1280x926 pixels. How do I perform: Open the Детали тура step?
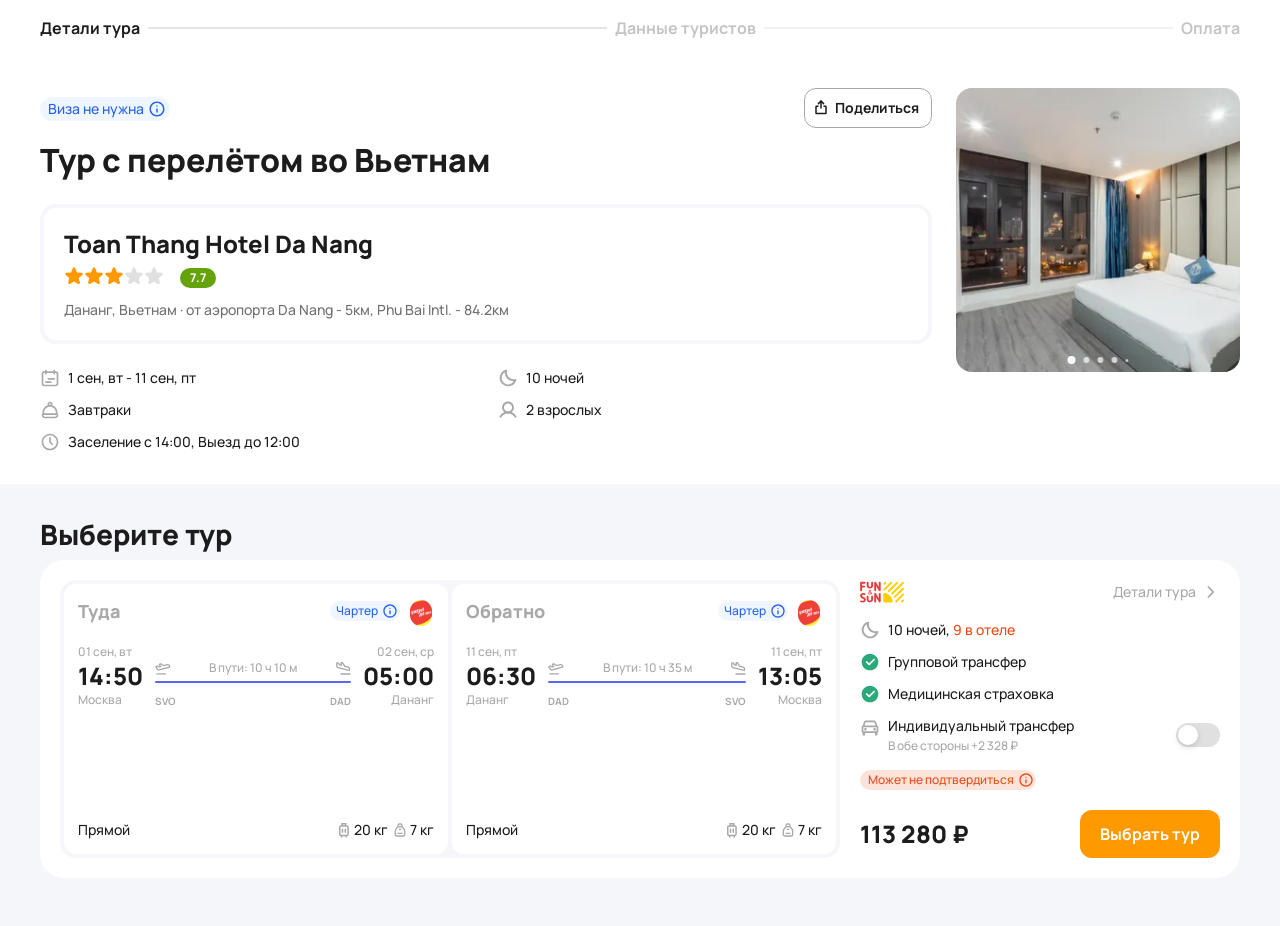coord(90,28)
